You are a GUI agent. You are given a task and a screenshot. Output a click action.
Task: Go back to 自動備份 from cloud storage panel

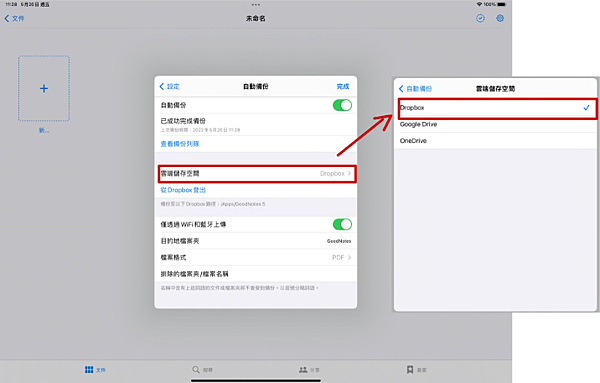pyautogui.click(x=415, y=89)
